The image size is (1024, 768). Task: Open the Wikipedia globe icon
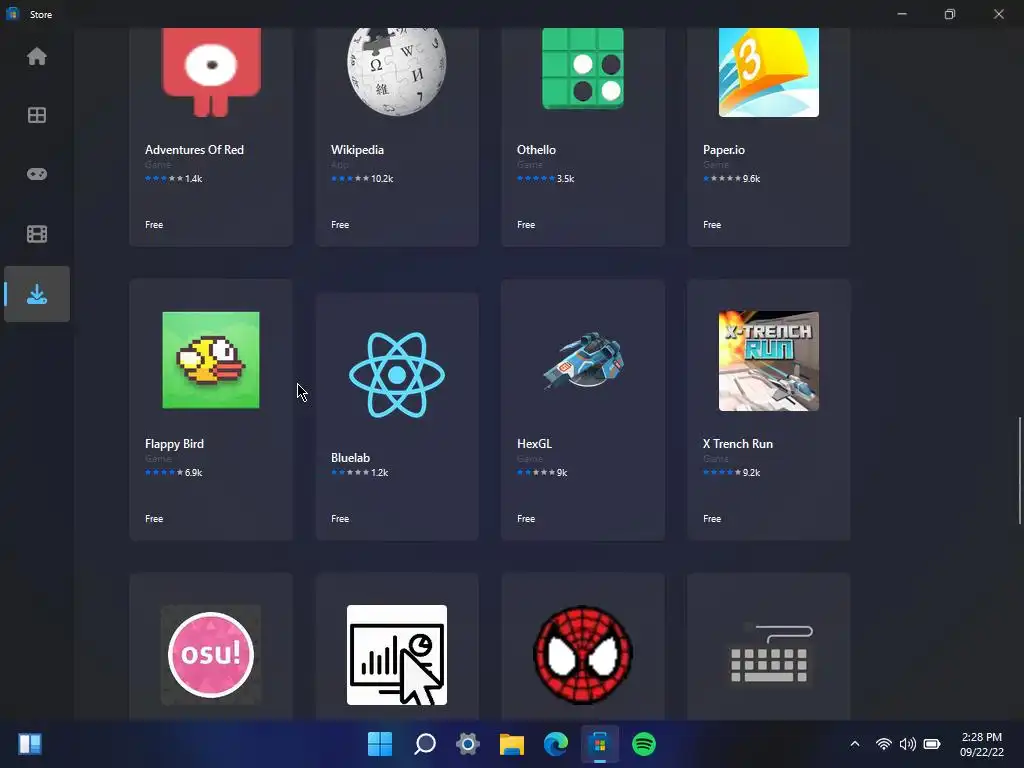(396, 72)
